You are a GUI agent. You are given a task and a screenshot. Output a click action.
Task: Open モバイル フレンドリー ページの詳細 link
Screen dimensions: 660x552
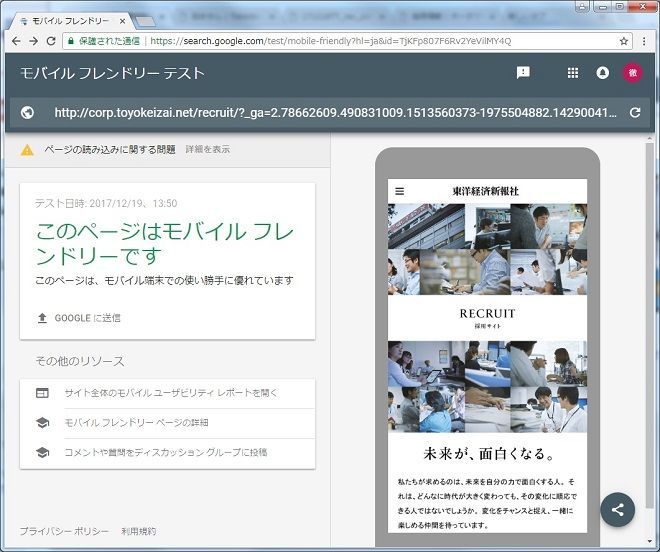[136, 423]
